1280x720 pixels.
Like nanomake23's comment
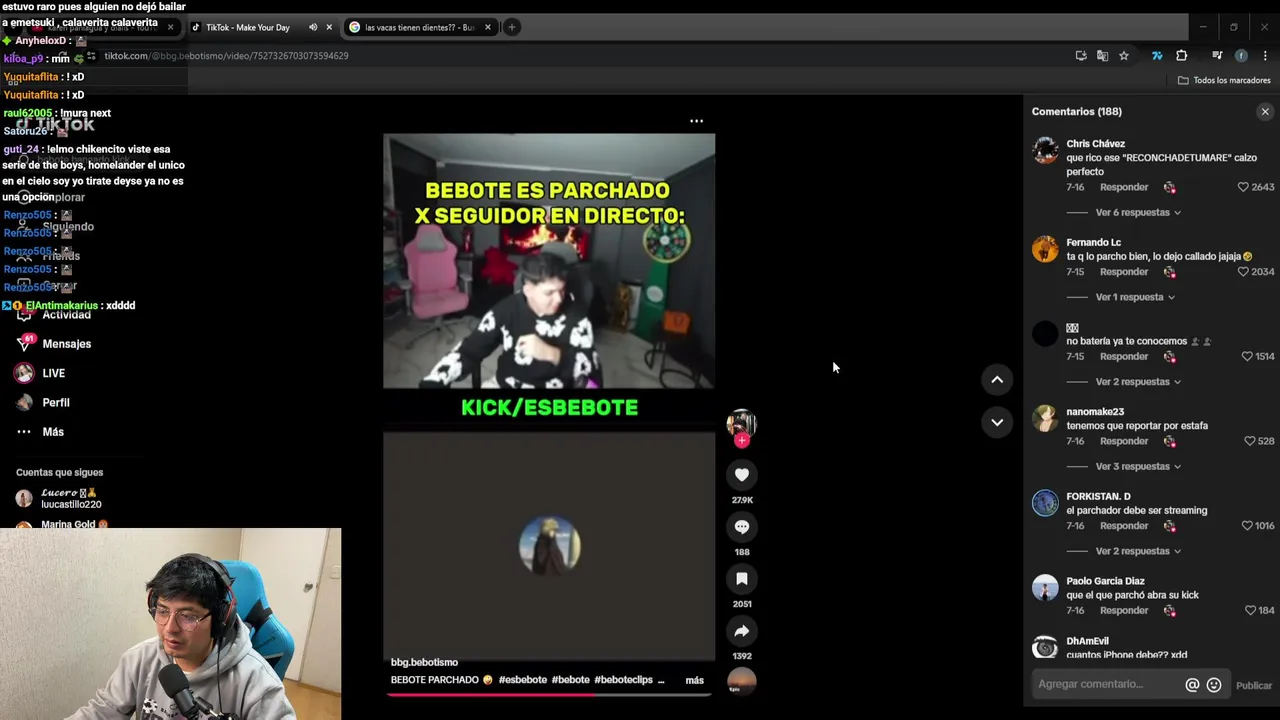click(x=1249, y=441)
